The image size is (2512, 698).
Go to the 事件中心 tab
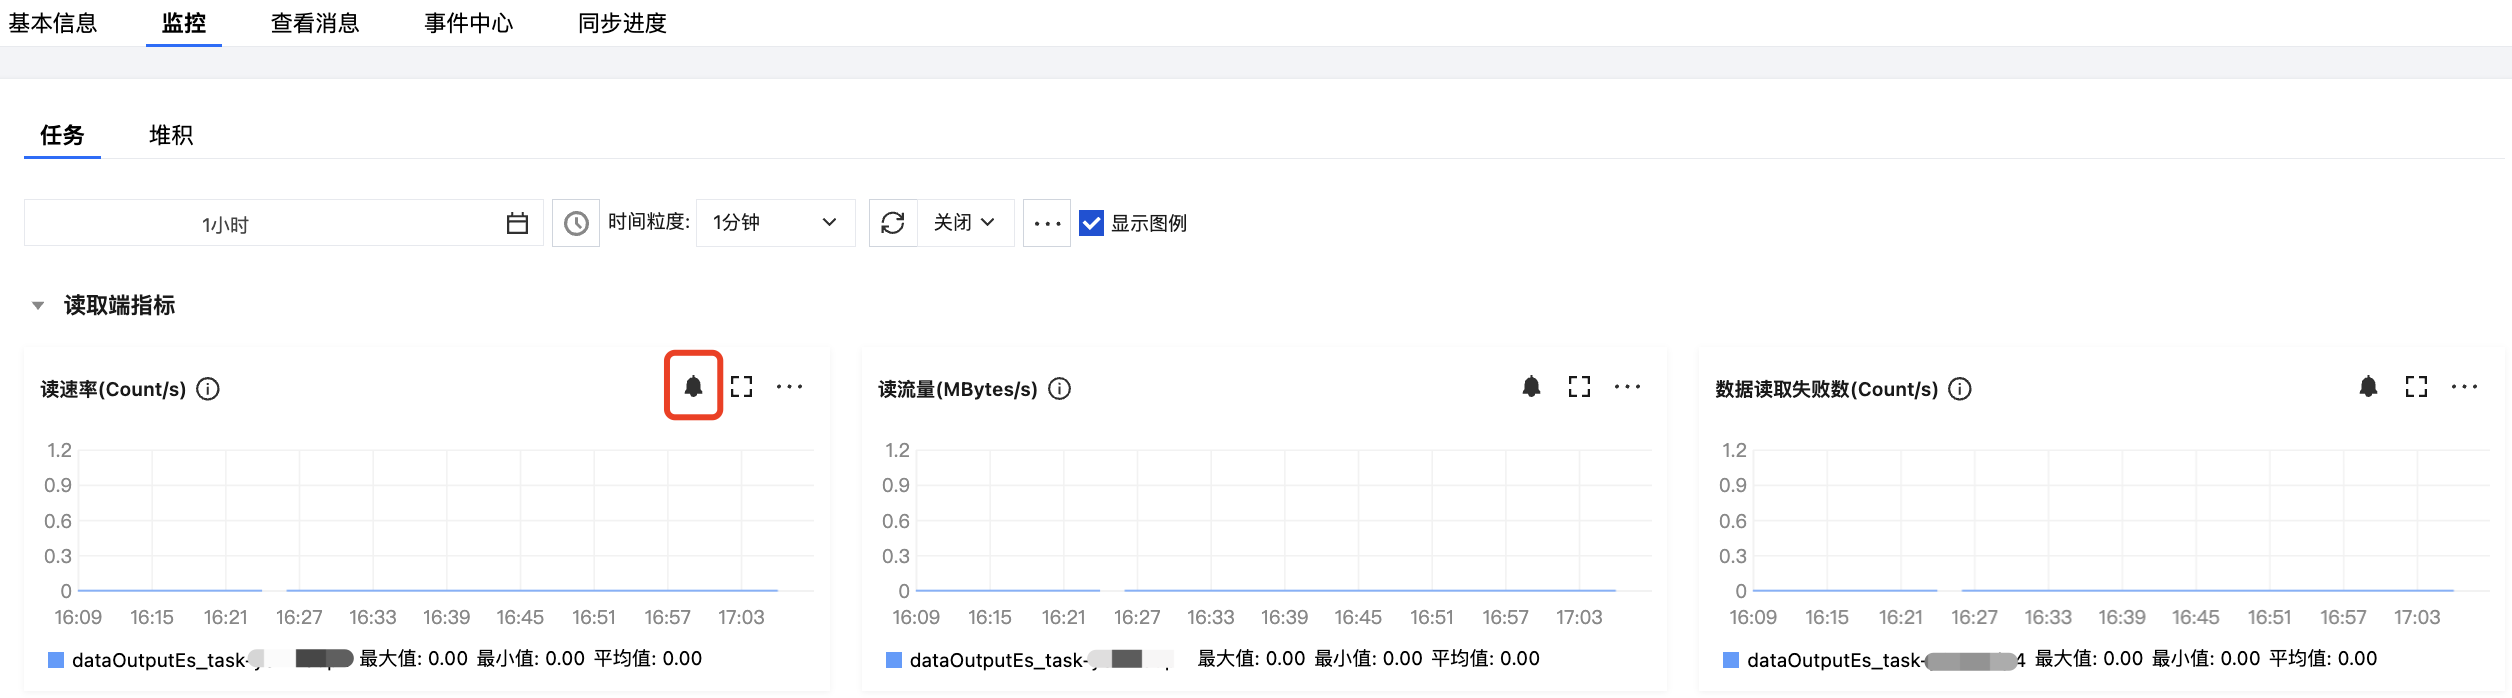click(469, 23)
